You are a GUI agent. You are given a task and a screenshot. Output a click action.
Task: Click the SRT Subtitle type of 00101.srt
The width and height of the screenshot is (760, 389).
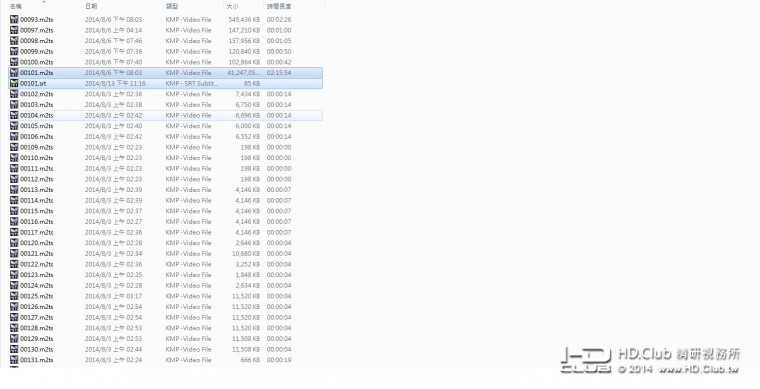[x=192, y=84]
